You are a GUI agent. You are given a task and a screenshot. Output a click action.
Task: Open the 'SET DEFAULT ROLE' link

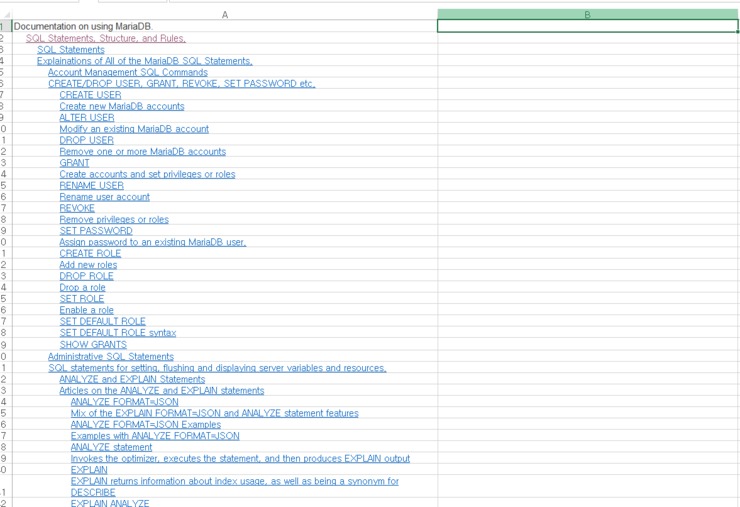(x=102, y=321)
